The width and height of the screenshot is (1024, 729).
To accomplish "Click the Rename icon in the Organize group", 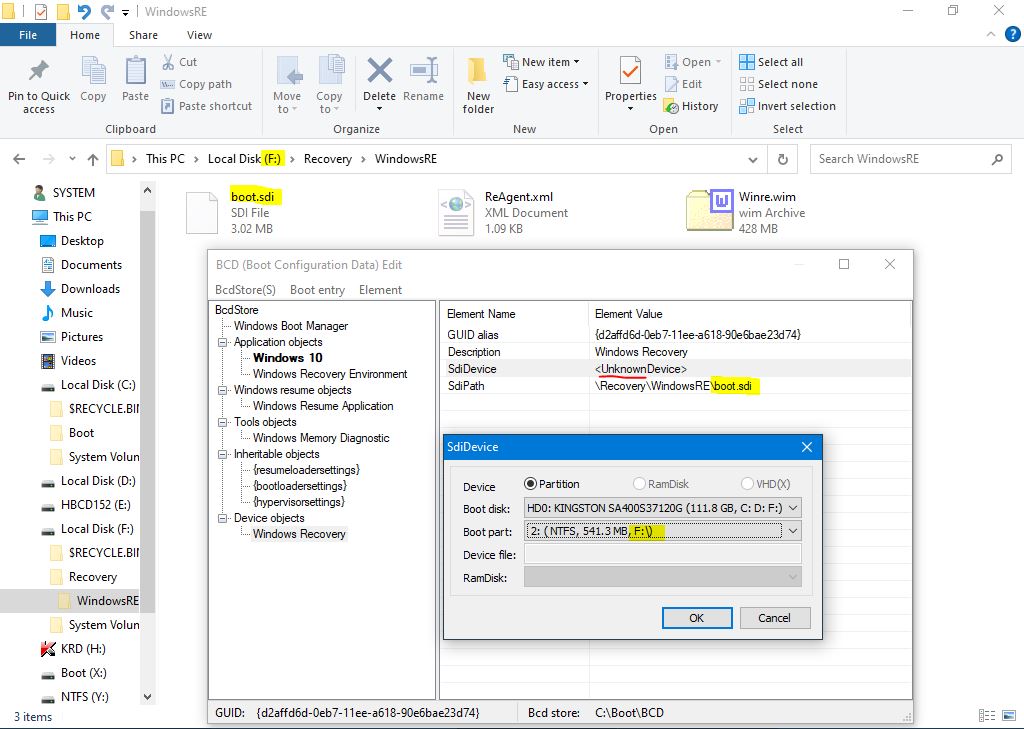I will click(x=423, y=73).
